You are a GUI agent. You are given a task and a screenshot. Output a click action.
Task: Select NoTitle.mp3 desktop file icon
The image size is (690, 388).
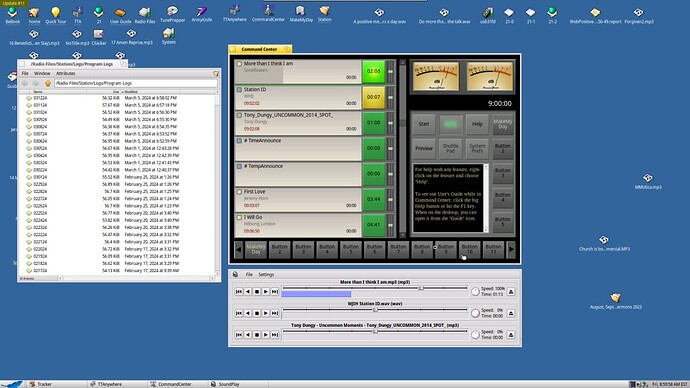click(x=77, y=37)
